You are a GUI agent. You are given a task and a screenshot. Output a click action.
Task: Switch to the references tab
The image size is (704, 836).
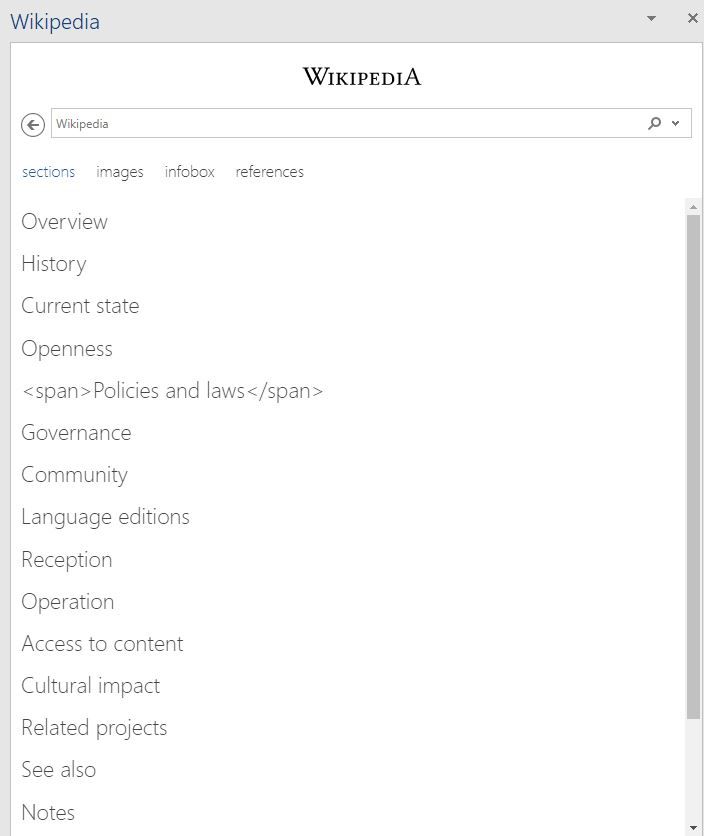pyautogui.click(x=270, y=172)
